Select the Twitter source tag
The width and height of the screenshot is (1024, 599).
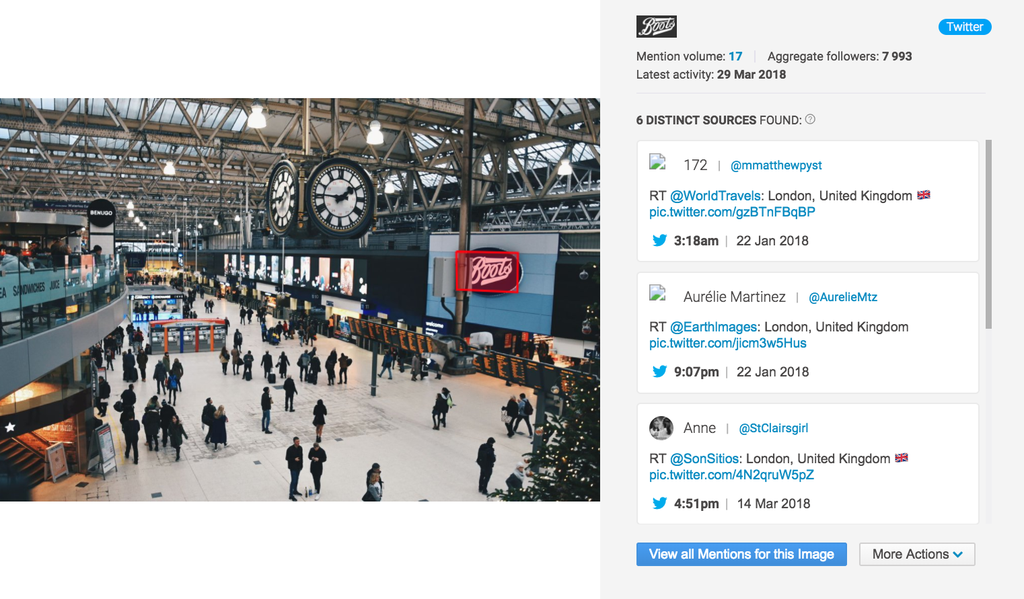coord(965,27)
